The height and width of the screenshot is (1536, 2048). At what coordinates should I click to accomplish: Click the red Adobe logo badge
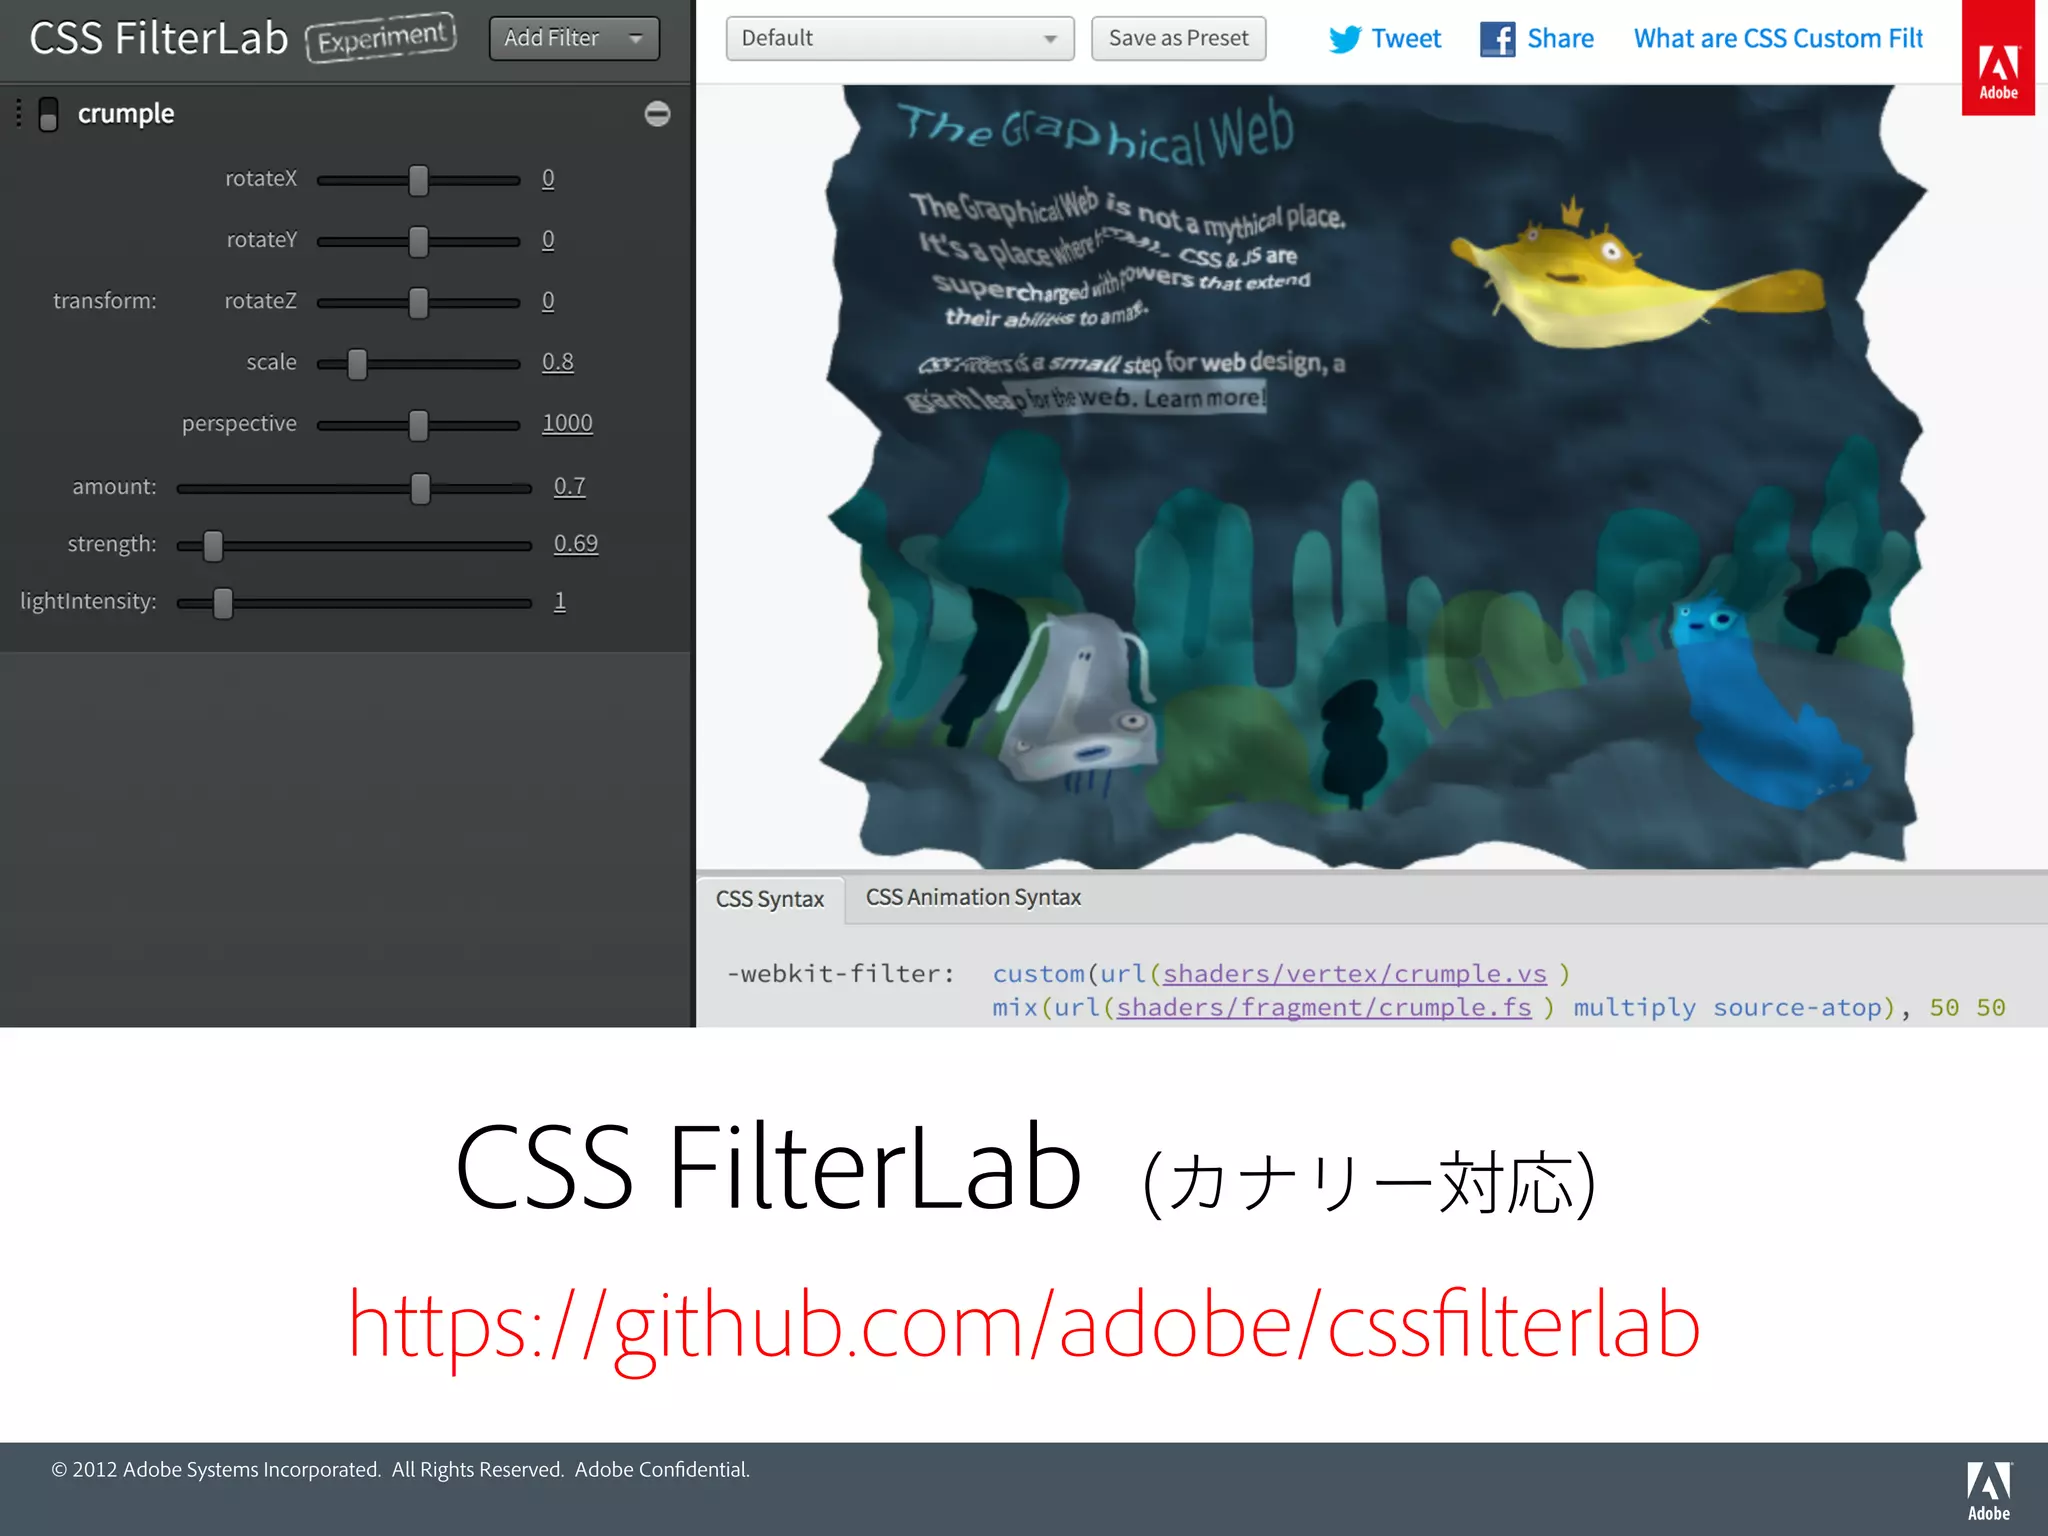pyautogui.click(x=1998, y=58)
